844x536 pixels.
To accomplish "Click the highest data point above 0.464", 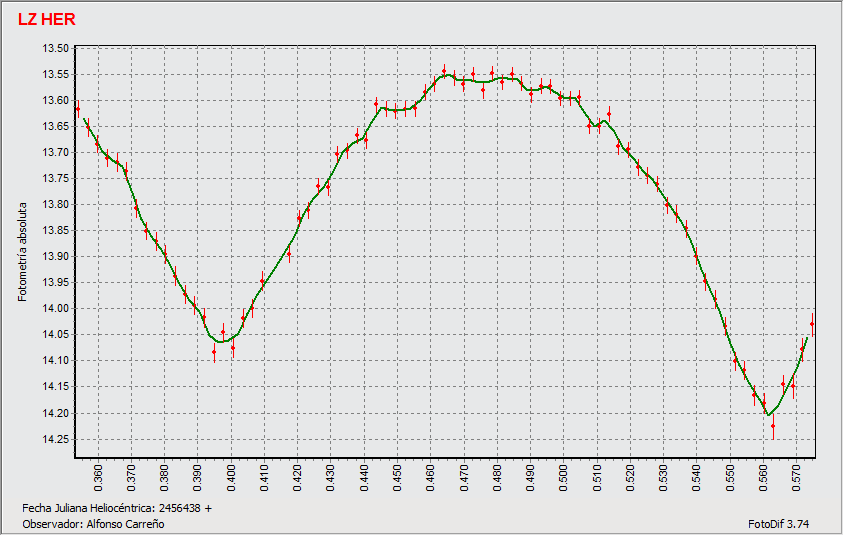I will (x=444, y=71).
